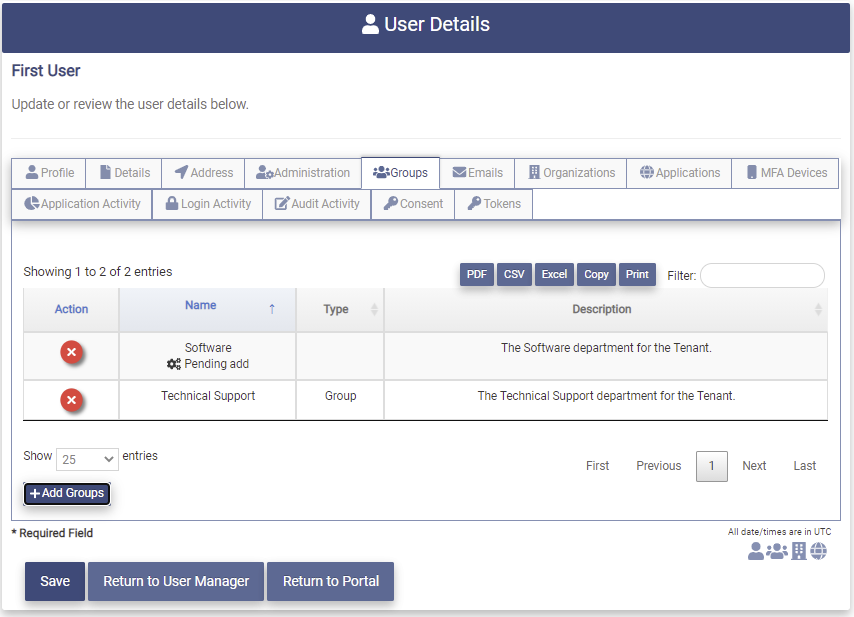Click the groups icon near UTC note
854x617 pixels.
(777, 551)
